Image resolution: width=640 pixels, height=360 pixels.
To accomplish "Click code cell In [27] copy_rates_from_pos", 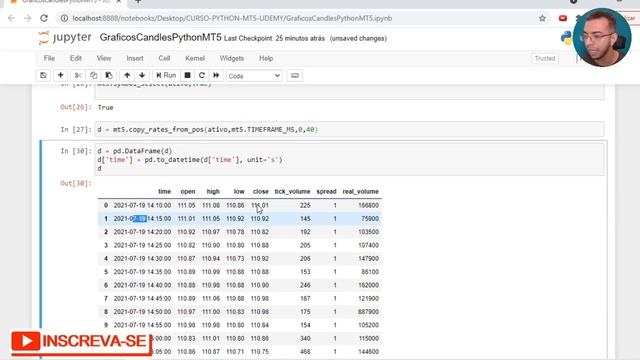I will point(349,129).
